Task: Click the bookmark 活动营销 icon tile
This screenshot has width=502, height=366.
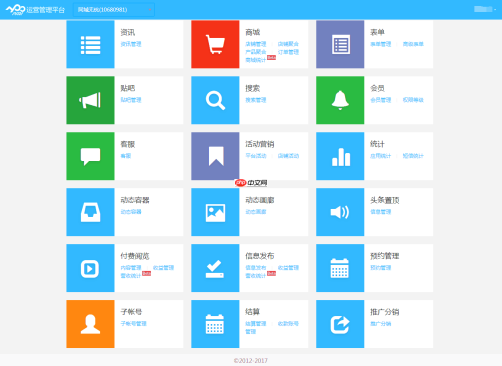Action: [215, 156]
